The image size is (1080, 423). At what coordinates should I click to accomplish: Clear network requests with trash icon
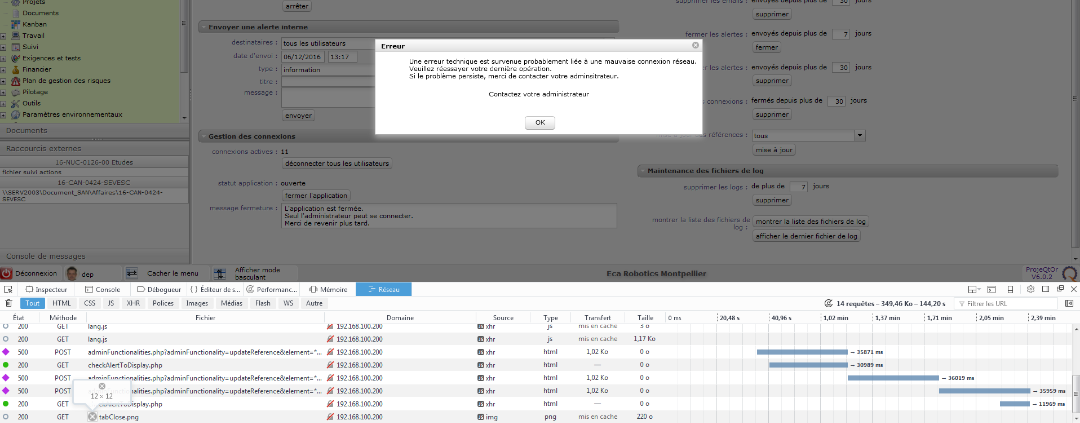[9, 303]
